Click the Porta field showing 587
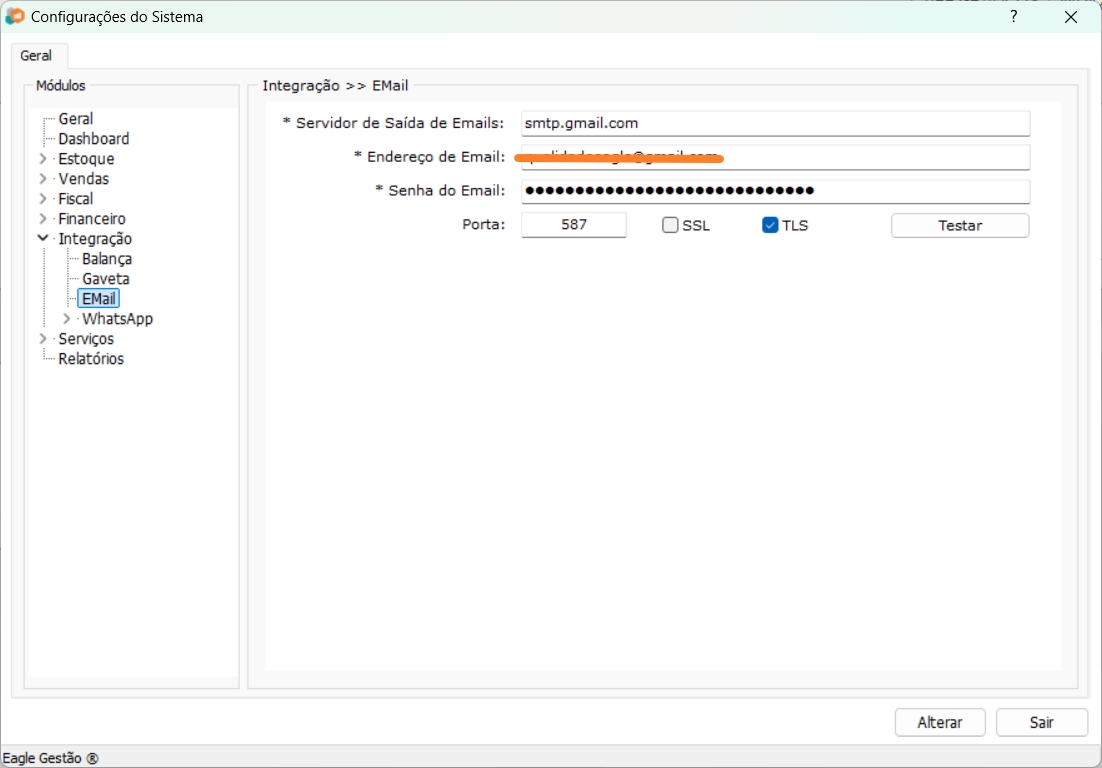This screenshot has width=1102, height=768. pos(573,225)
